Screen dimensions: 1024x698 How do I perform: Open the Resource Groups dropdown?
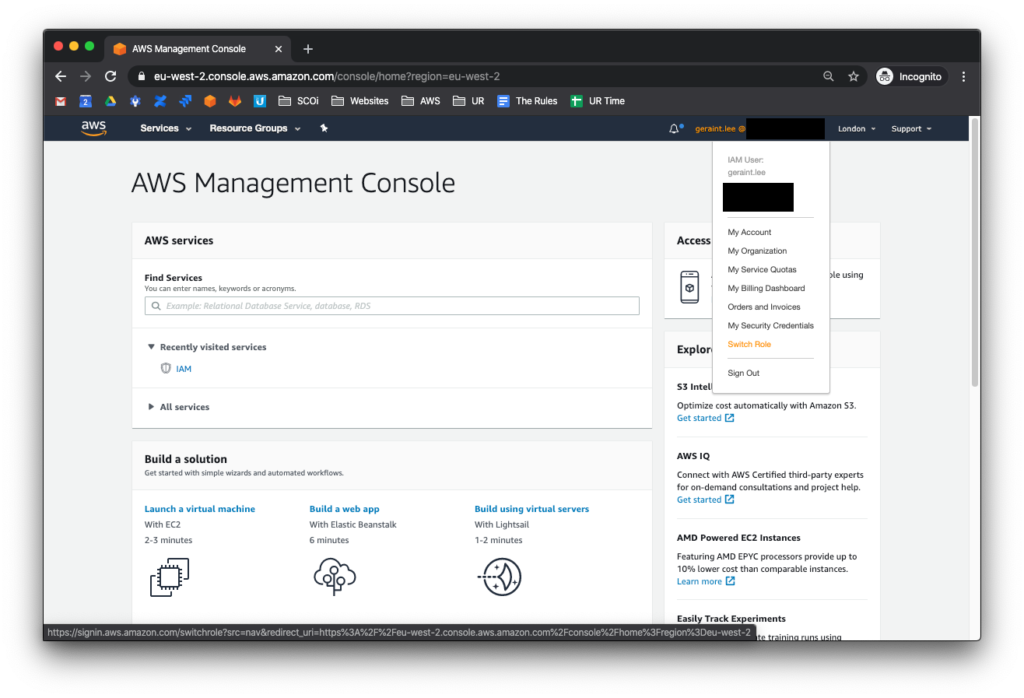tap(255, 128)
